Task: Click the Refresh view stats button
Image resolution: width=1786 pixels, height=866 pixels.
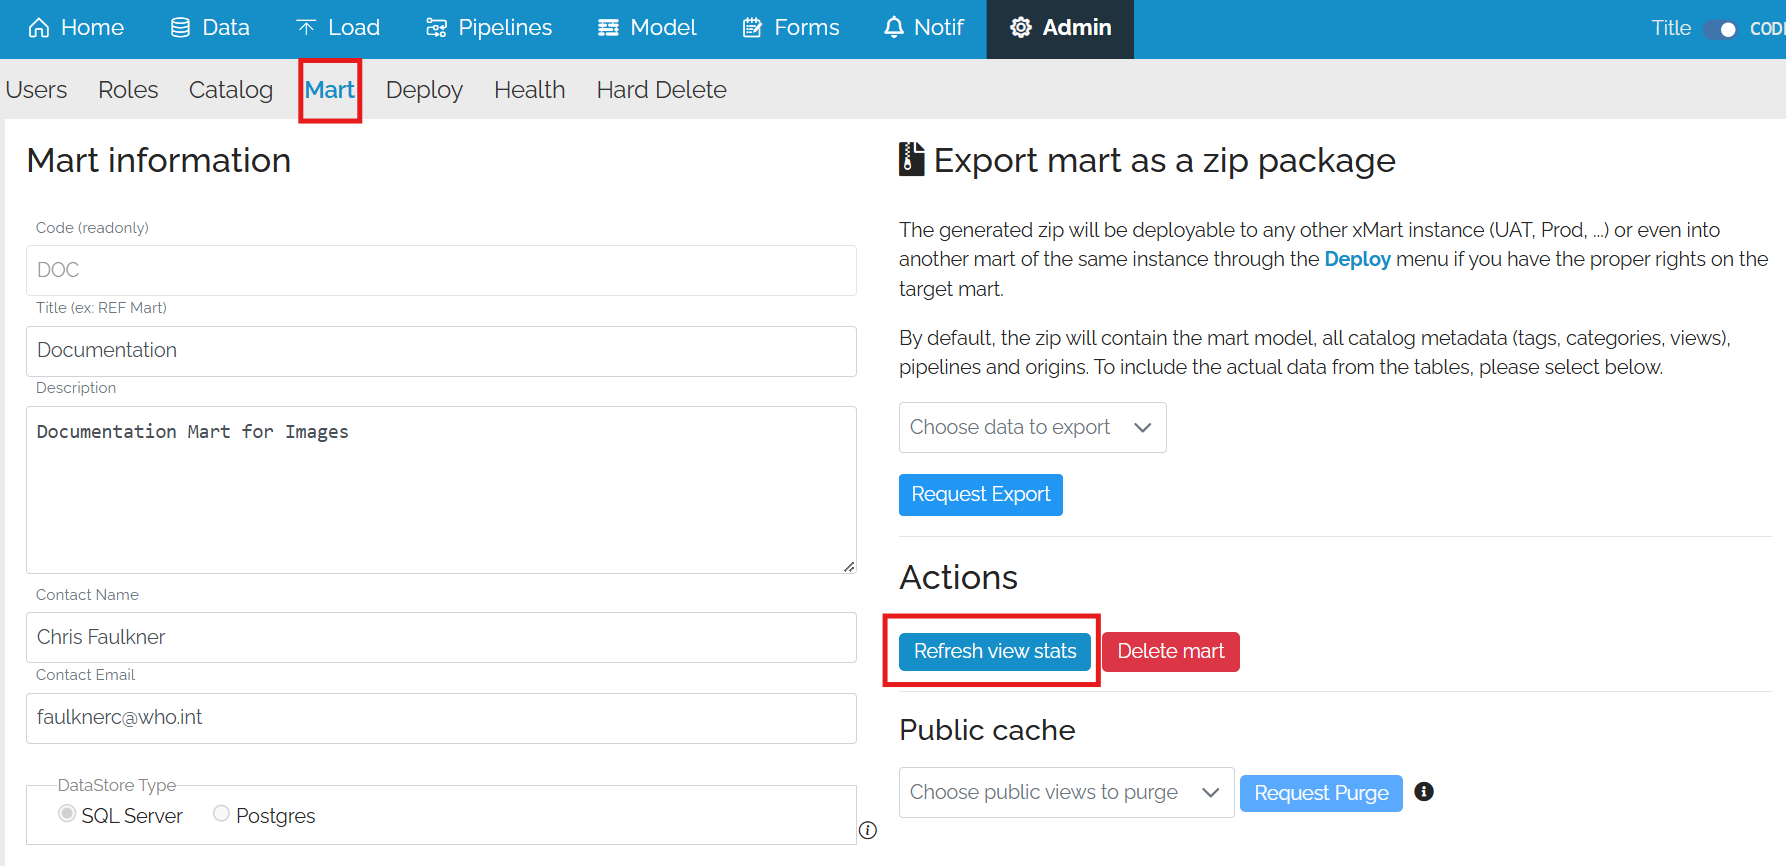Action: 995,651
